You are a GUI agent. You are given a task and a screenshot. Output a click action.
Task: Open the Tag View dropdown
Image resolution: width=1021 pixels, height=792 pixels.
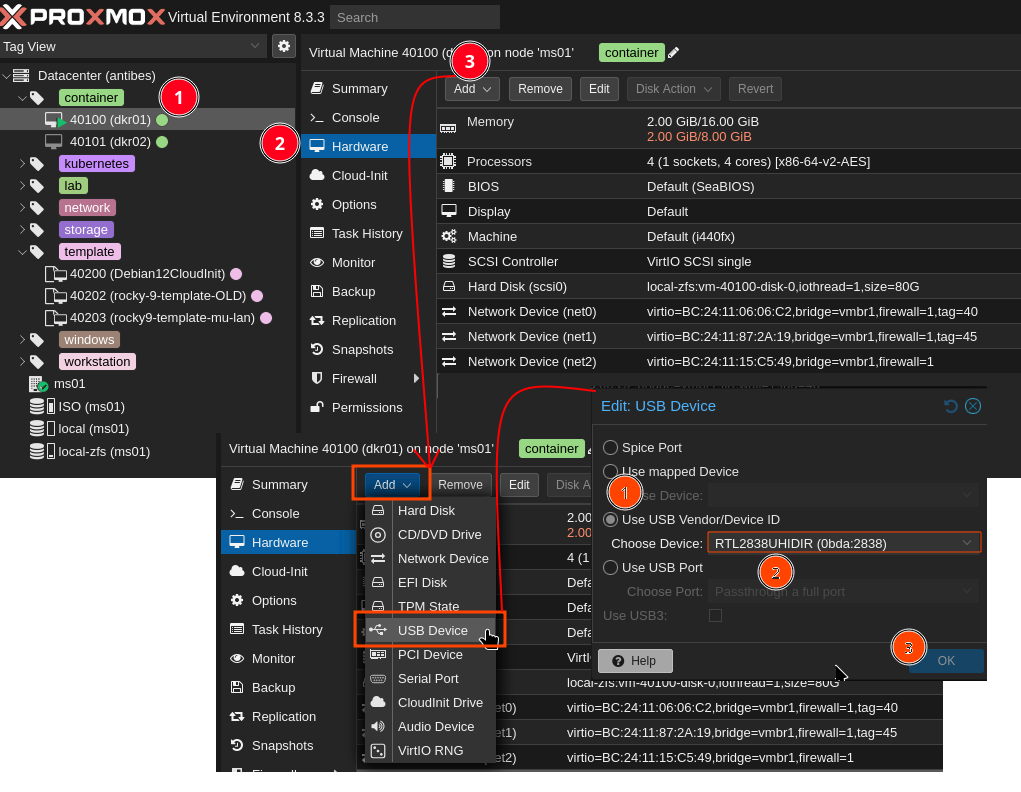pyautogui.click(x=255, y=46)
